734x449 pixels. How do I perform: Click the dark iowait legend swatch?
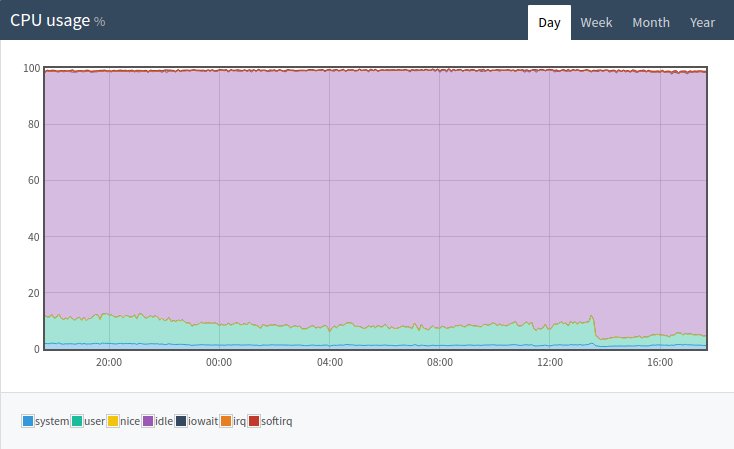[181, 421]
